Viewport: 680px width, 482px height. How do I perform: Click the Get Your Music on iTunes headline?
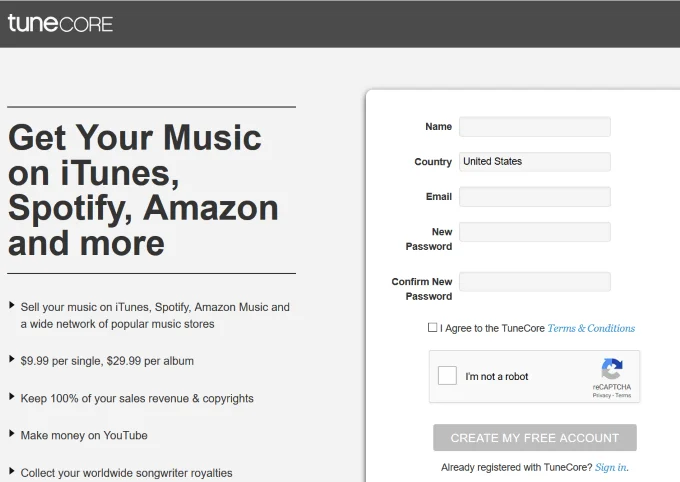tap(143, 190)
